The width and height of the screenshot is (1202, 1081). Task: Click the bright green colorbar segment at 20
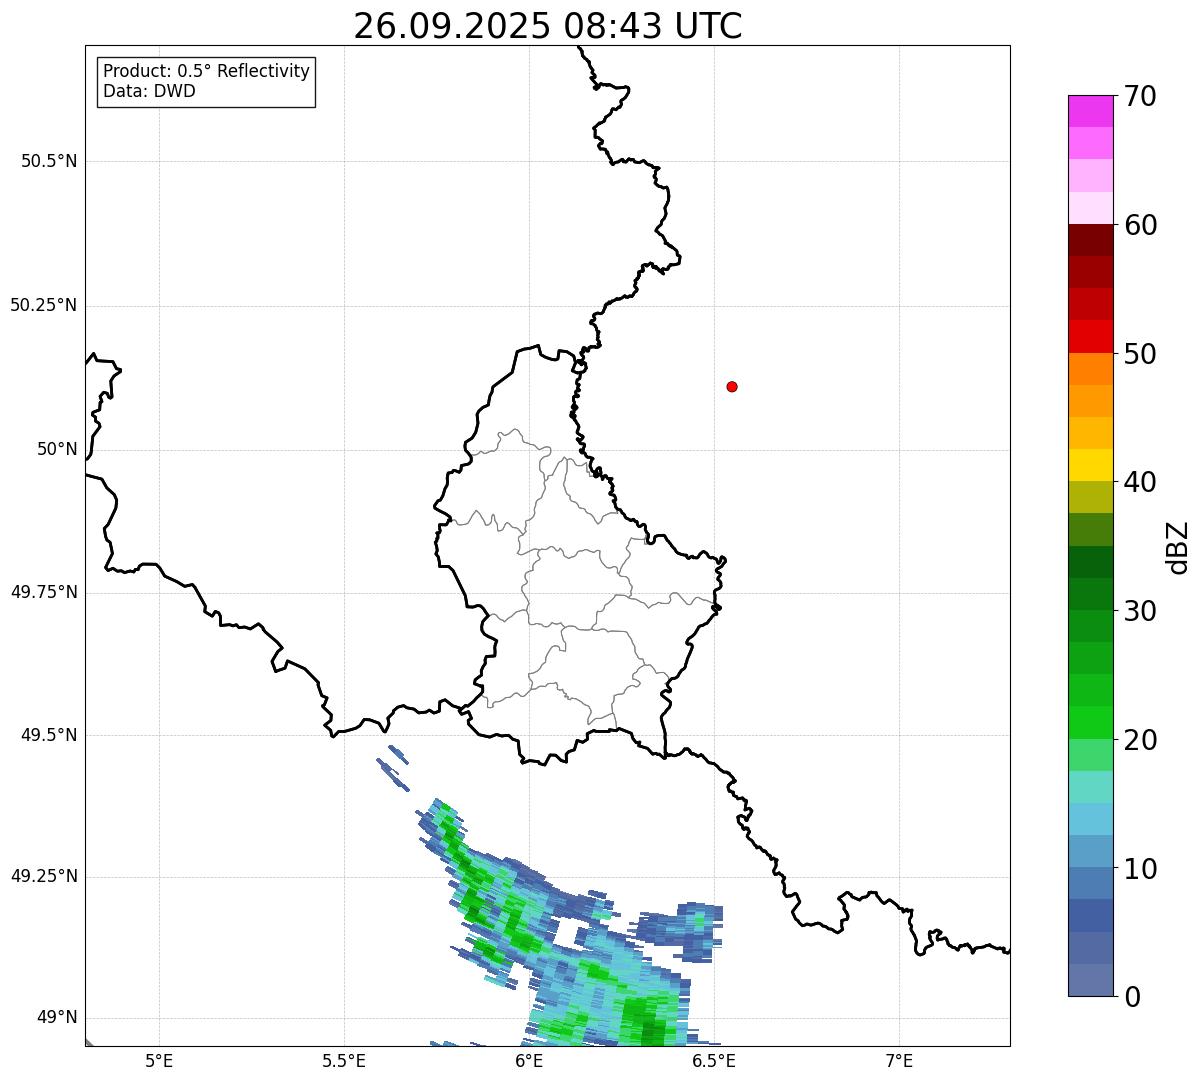coord(1090,723)
